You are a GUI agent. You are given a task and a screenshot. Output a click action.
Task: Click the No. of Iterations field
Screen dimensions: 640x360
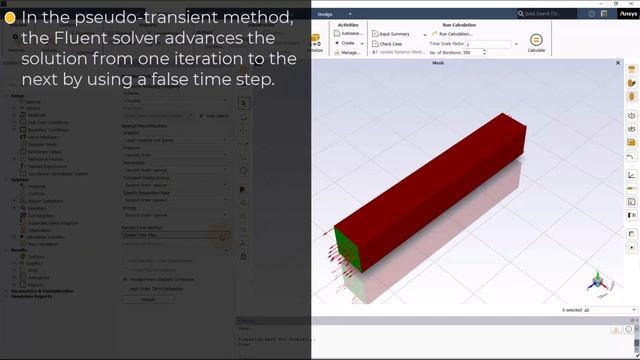pyautogui.click(x=472, y=52)
